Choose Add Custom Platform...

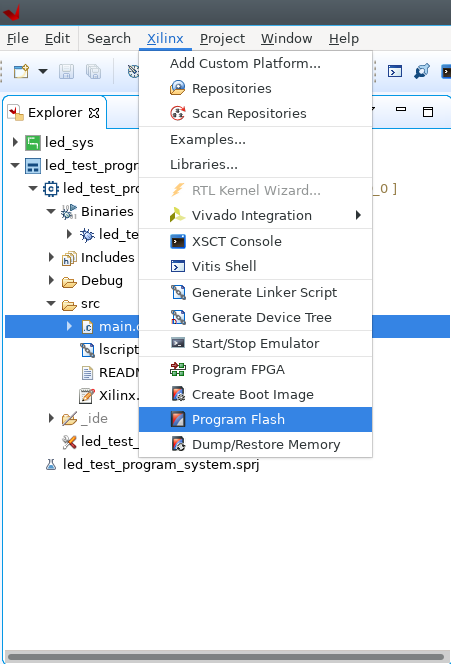[x=255, y=64]
